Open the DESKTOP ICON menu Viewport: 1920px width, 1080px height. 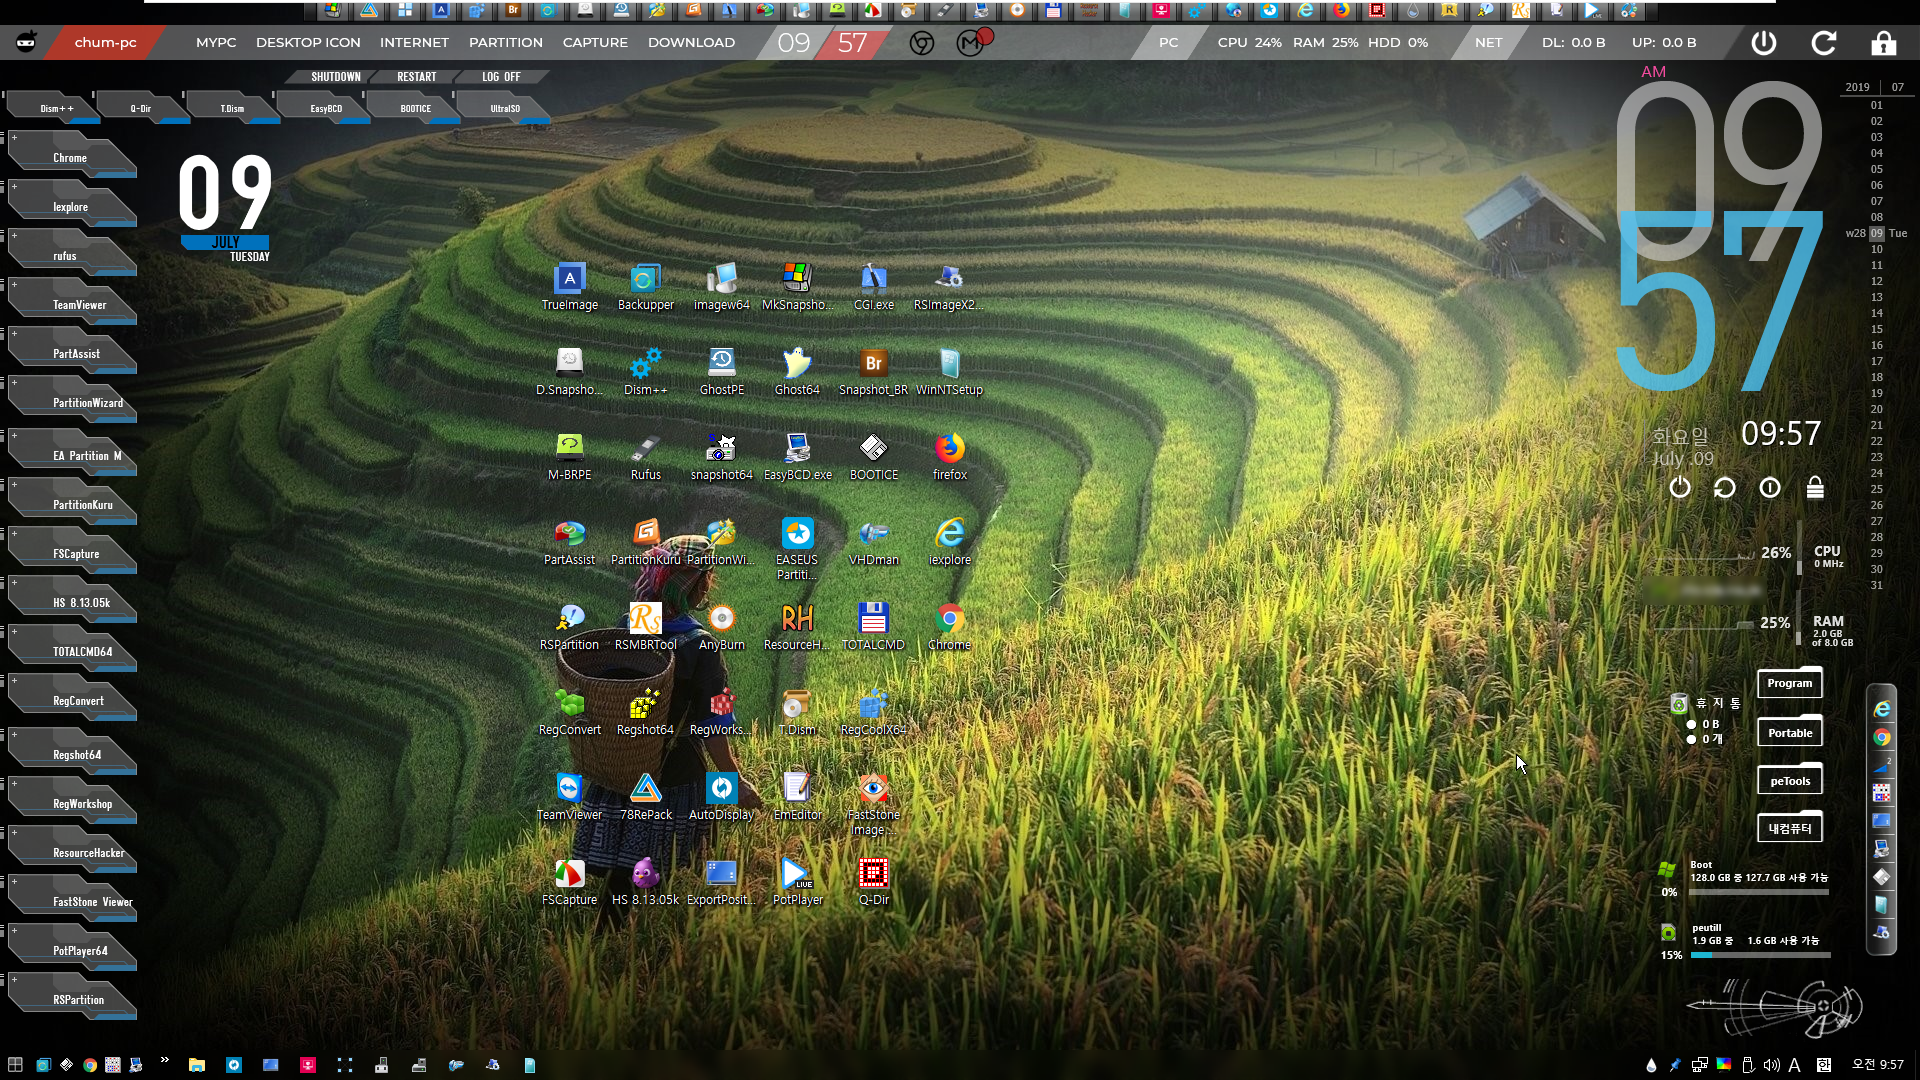point(308,42)
